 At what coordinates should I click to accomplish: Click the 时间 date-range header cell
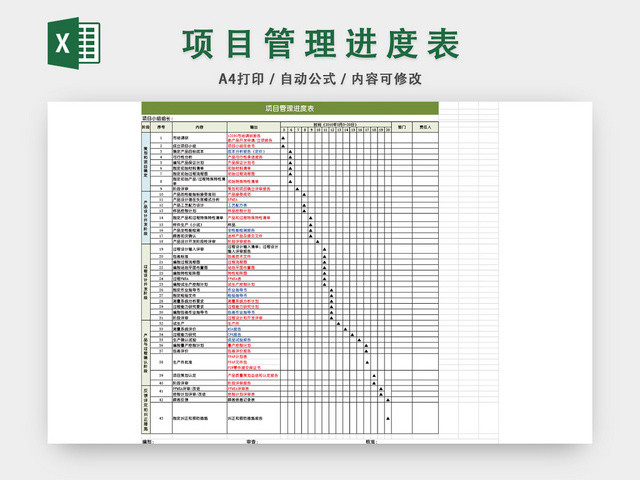(336, 124)
